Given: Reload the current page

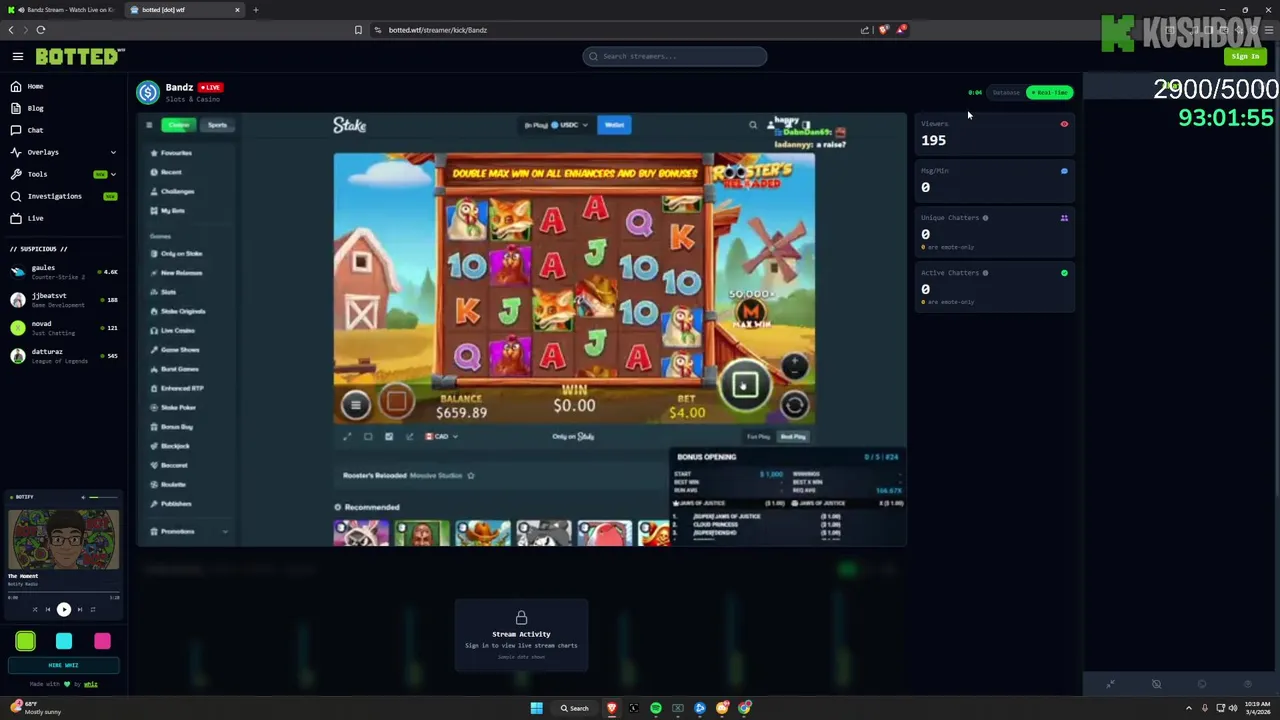Looking at the screenshot, I should pyautogui.click(x=41, y=30).
